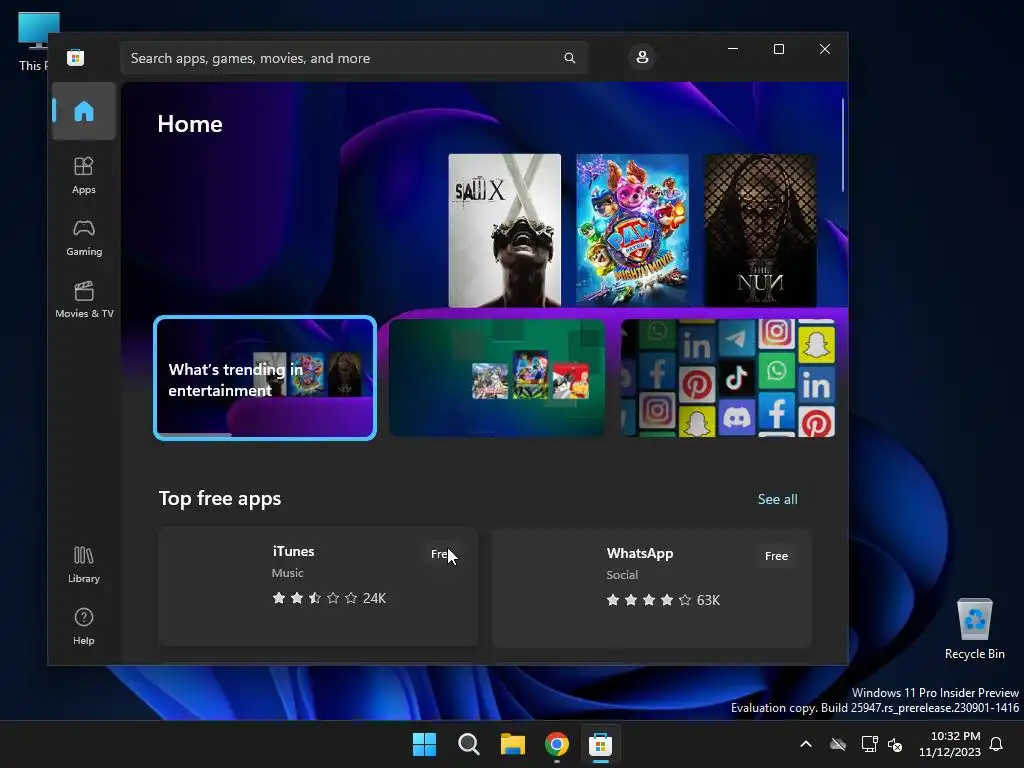The width and height of the screenshot is (1024, 768).
Task: Click See all for Top free apps
Action: (x=777, y=499)
